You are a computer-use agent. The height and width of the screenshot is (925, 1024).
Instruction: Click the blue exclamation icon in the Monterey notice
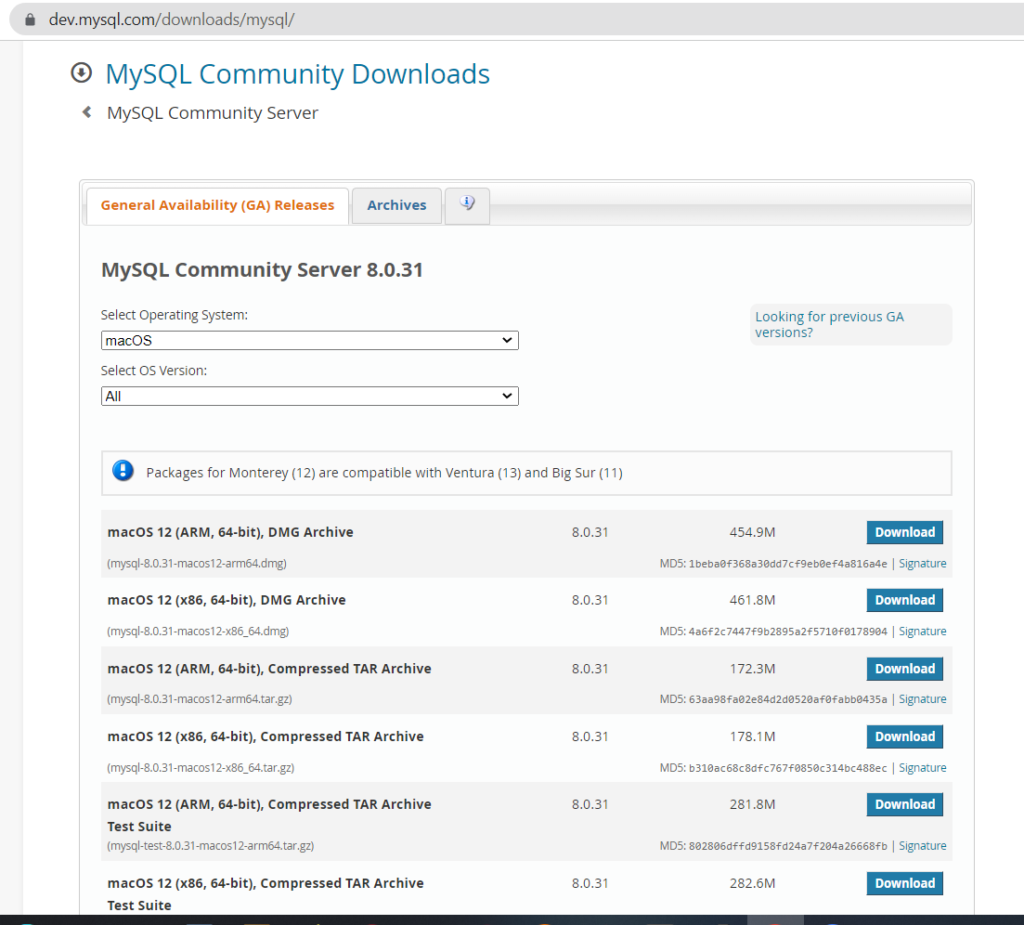coord(123,470)
